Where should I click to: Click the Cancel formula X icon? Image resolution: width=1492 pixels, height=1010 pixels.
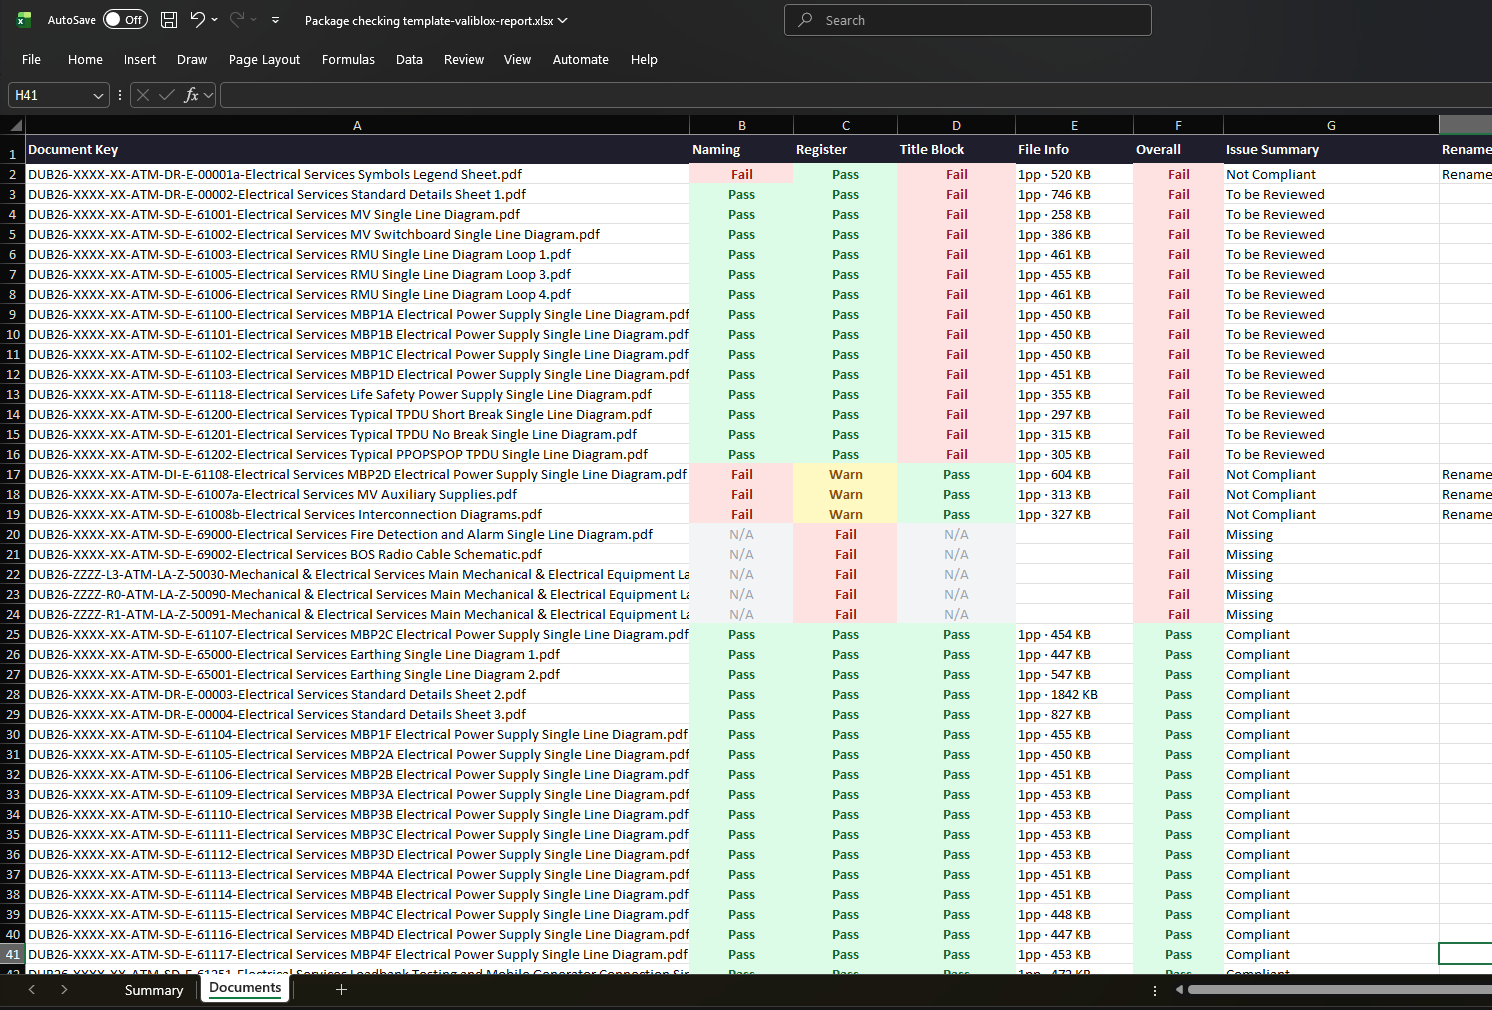pyautogui.click(x=143, y=95)
